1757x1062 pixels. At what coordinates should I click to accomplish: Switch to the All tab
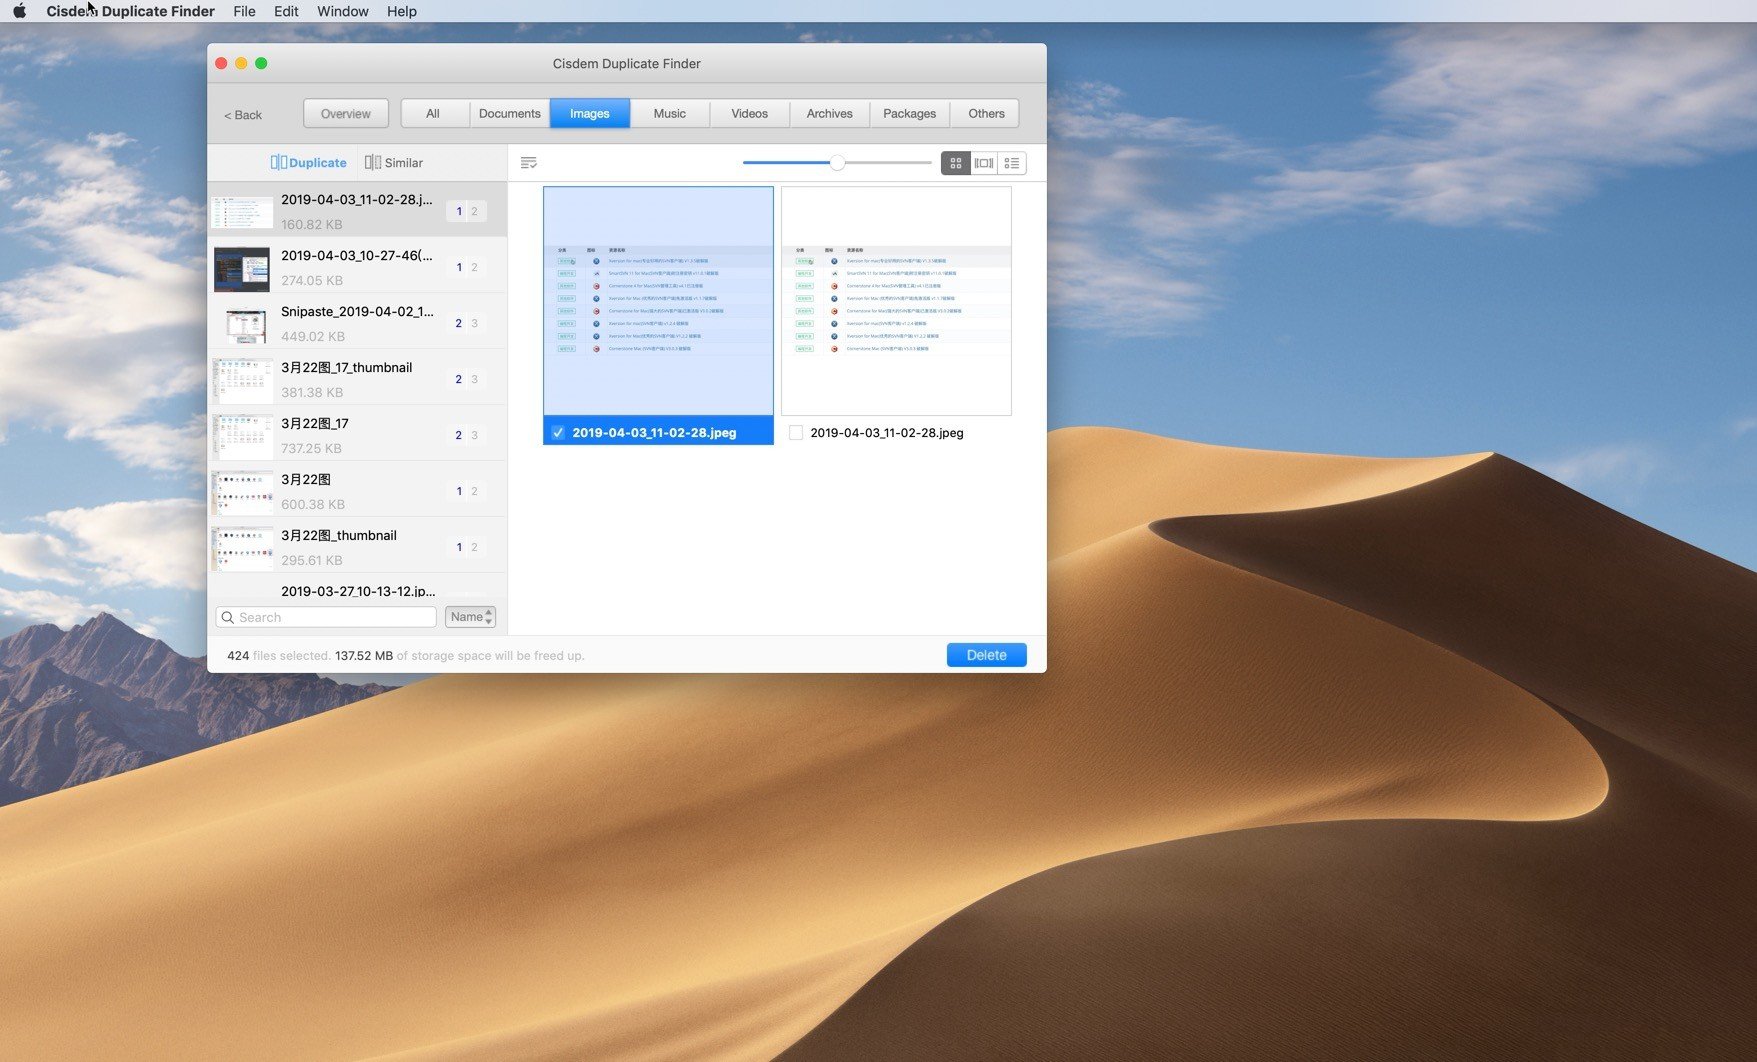coord(433,113)
